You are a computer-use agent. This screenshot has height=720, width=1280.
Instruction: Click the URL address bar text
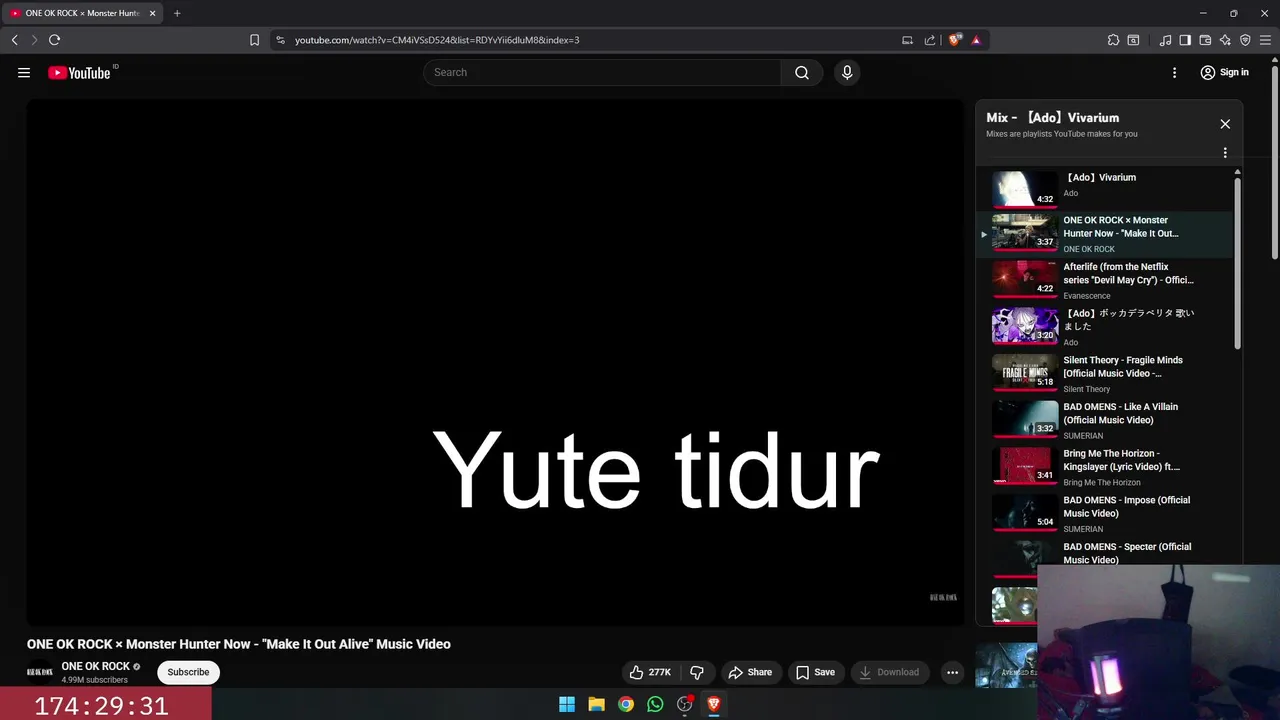437,40
